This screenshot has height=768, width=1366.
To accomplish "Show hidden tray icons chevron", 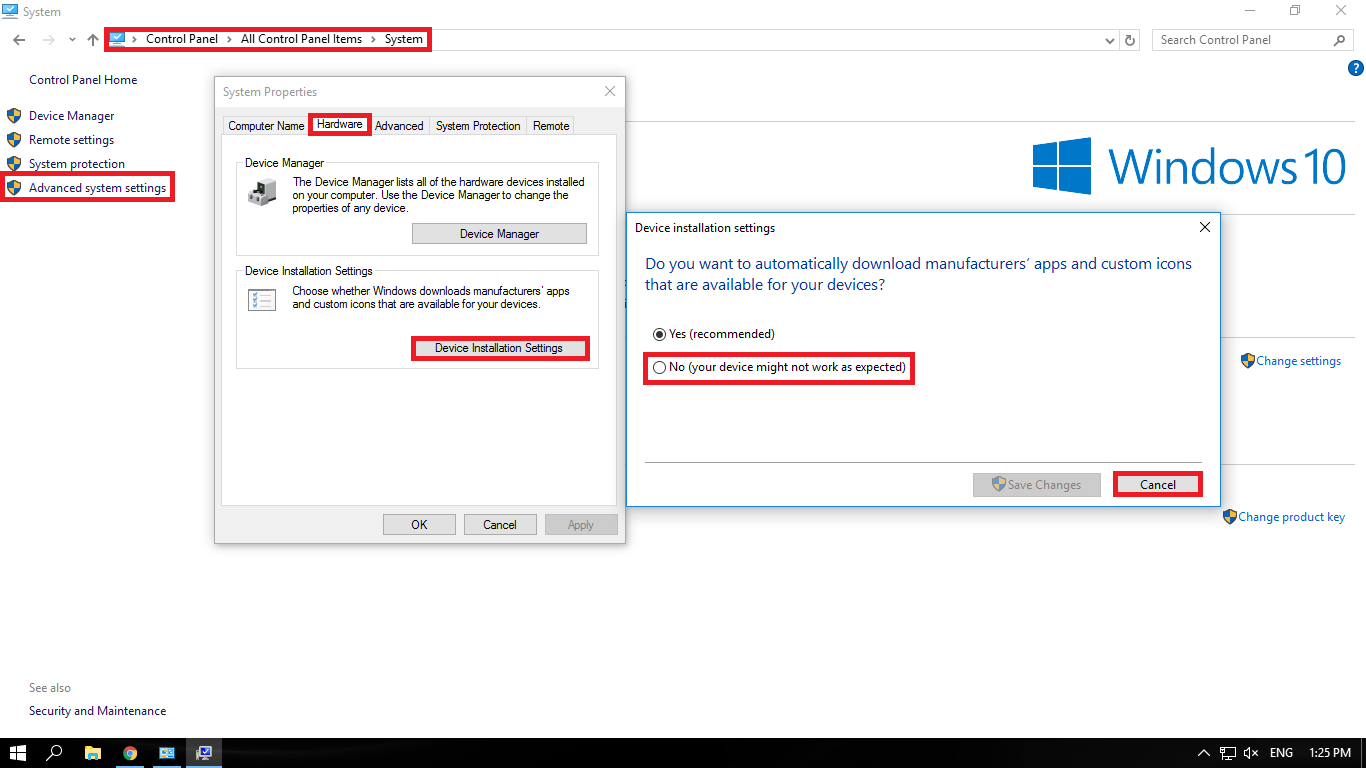I will 1203,753.
